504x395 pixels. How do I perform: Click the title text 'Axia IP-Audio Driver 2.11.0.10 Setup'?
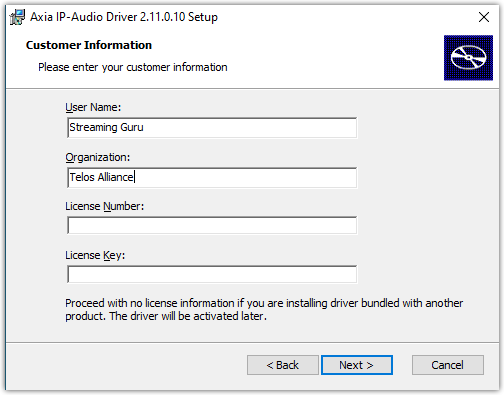click(x=124, y=17)
